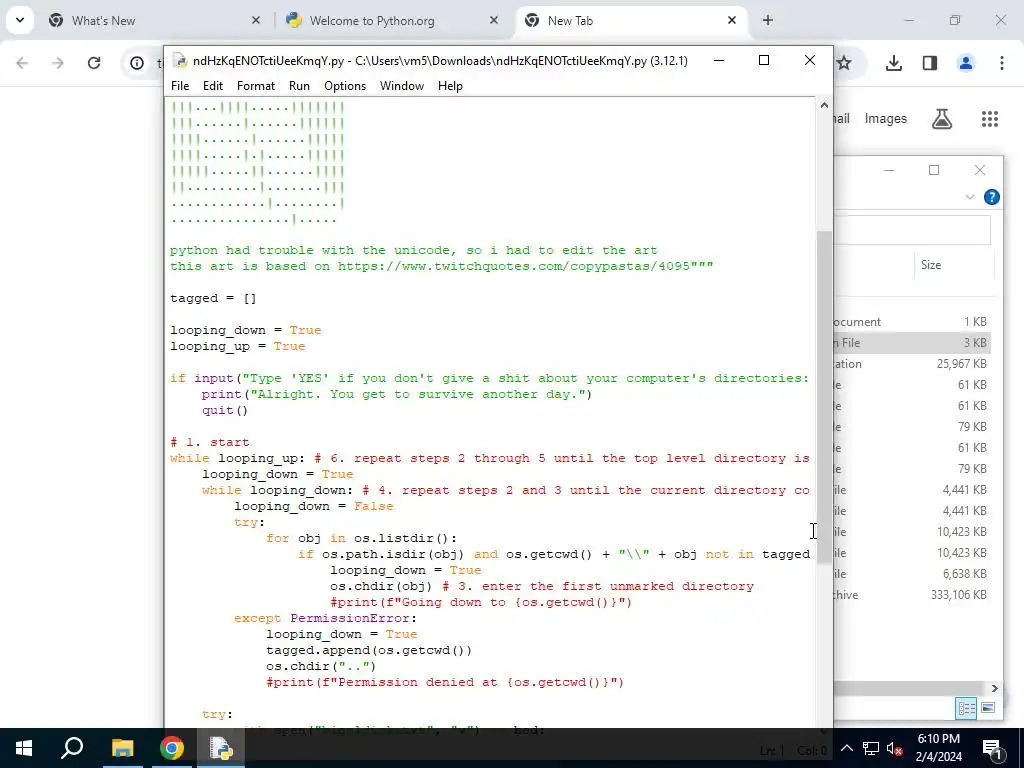
Task: Open Chrome three-dot menu
Action: click(1002, 63)
